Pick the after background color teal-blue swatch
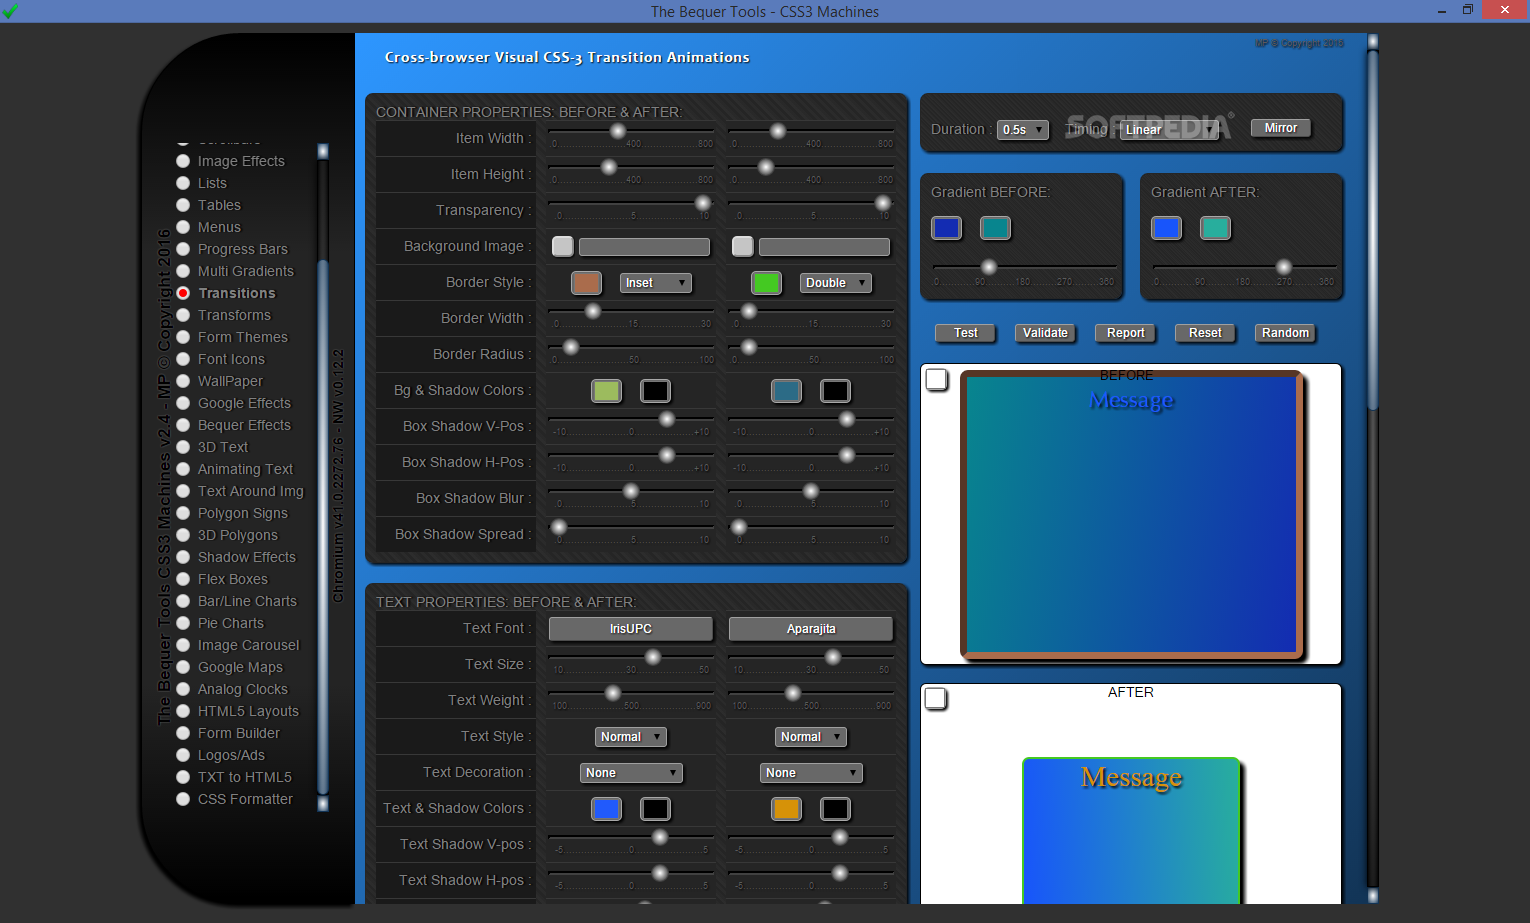1530x923 pixels. [x=786, y=391]
